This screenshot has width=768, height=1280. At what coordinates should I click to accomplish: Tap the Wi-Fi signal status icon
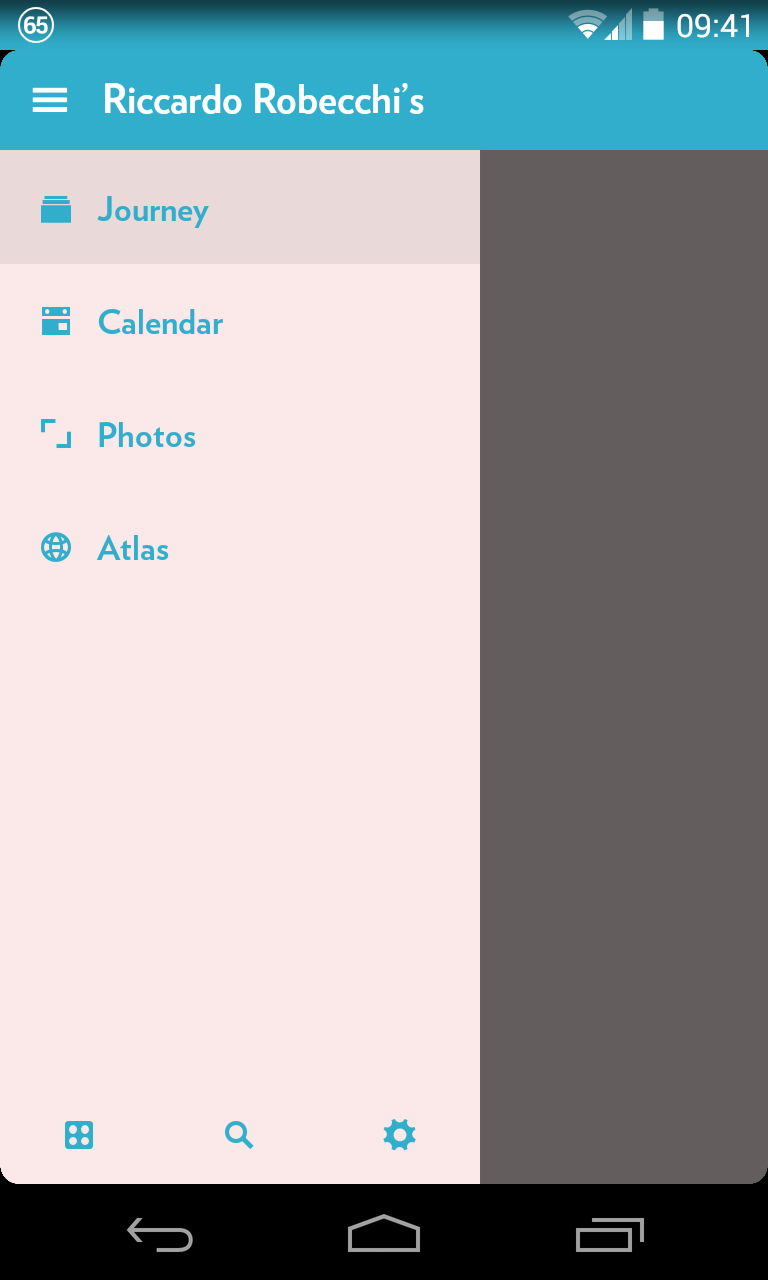(x=587, y=24)
